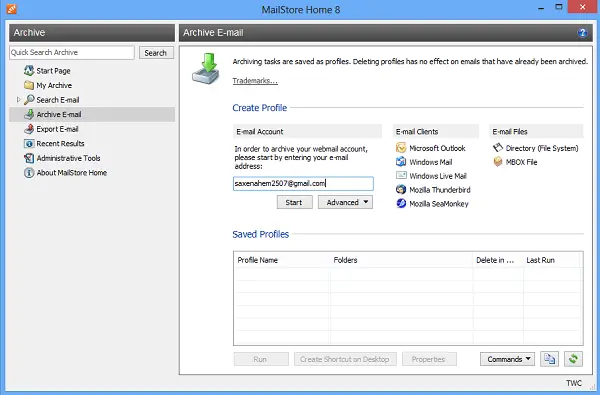Image resolution: width=600 pixels, height=395 pixels.
Task: Choose Mozilla Thunderbird client
Action: tap(440, 189)
